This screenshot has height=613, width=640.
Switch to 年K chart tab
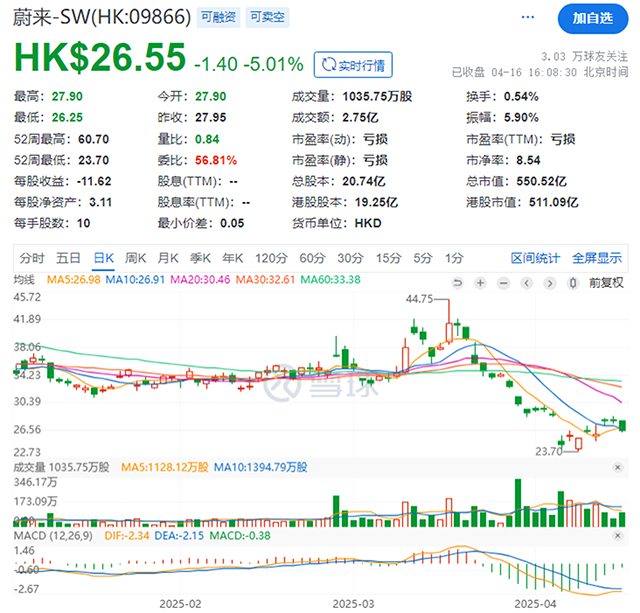[233, 258]
